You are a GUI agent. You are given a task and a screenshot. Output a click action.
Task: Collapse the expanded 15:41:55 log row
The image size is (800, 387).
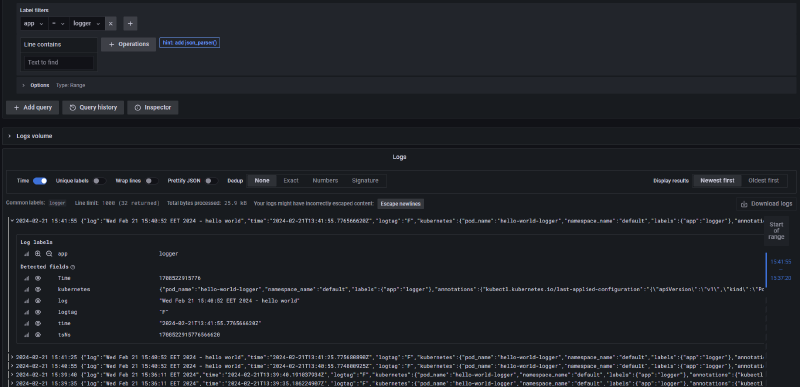[12, 221]
